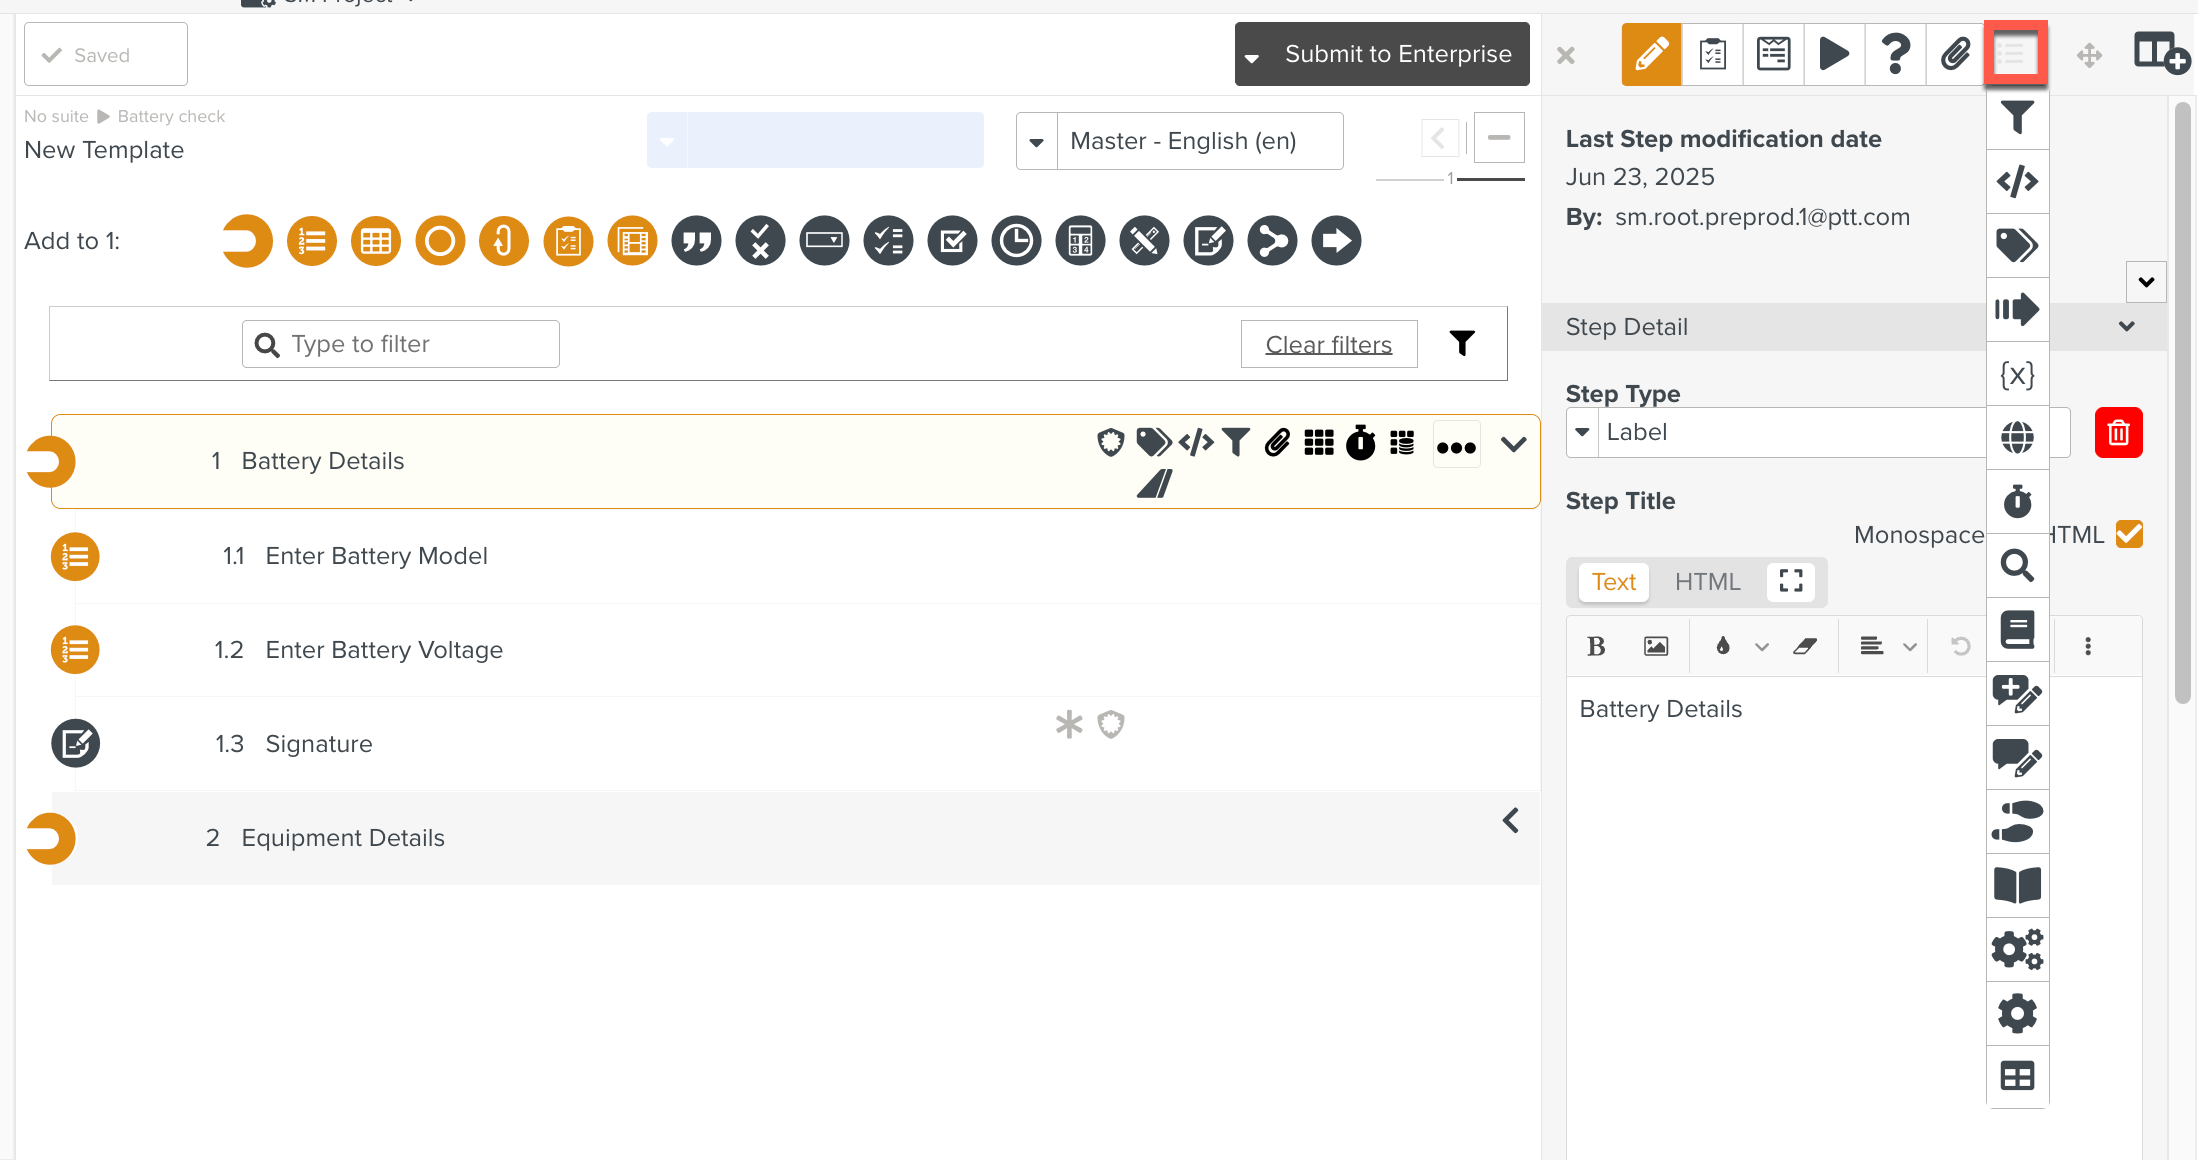Click the red delete trash button

tap(2118, 433)
